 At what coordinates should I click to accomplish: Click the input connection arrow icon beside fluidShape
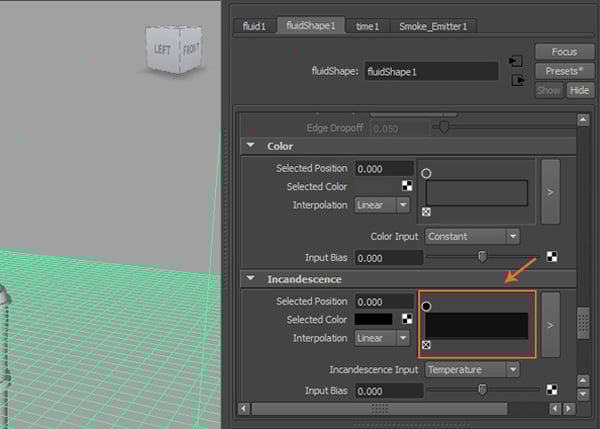[516, 61]
